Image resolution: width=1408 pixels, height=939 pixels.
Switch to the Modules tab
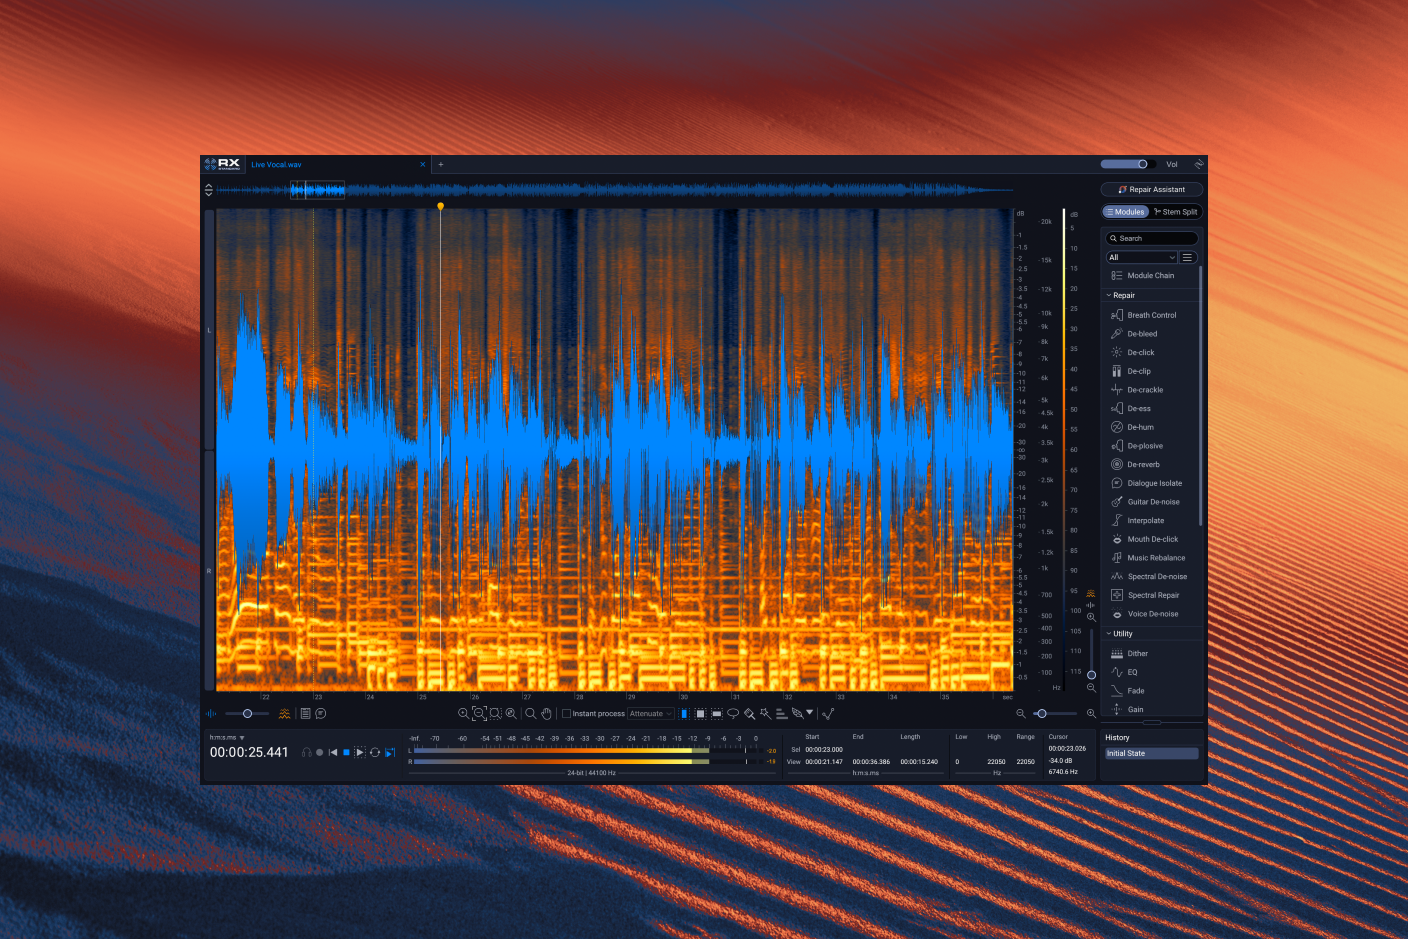click(x=1125, y=212)
